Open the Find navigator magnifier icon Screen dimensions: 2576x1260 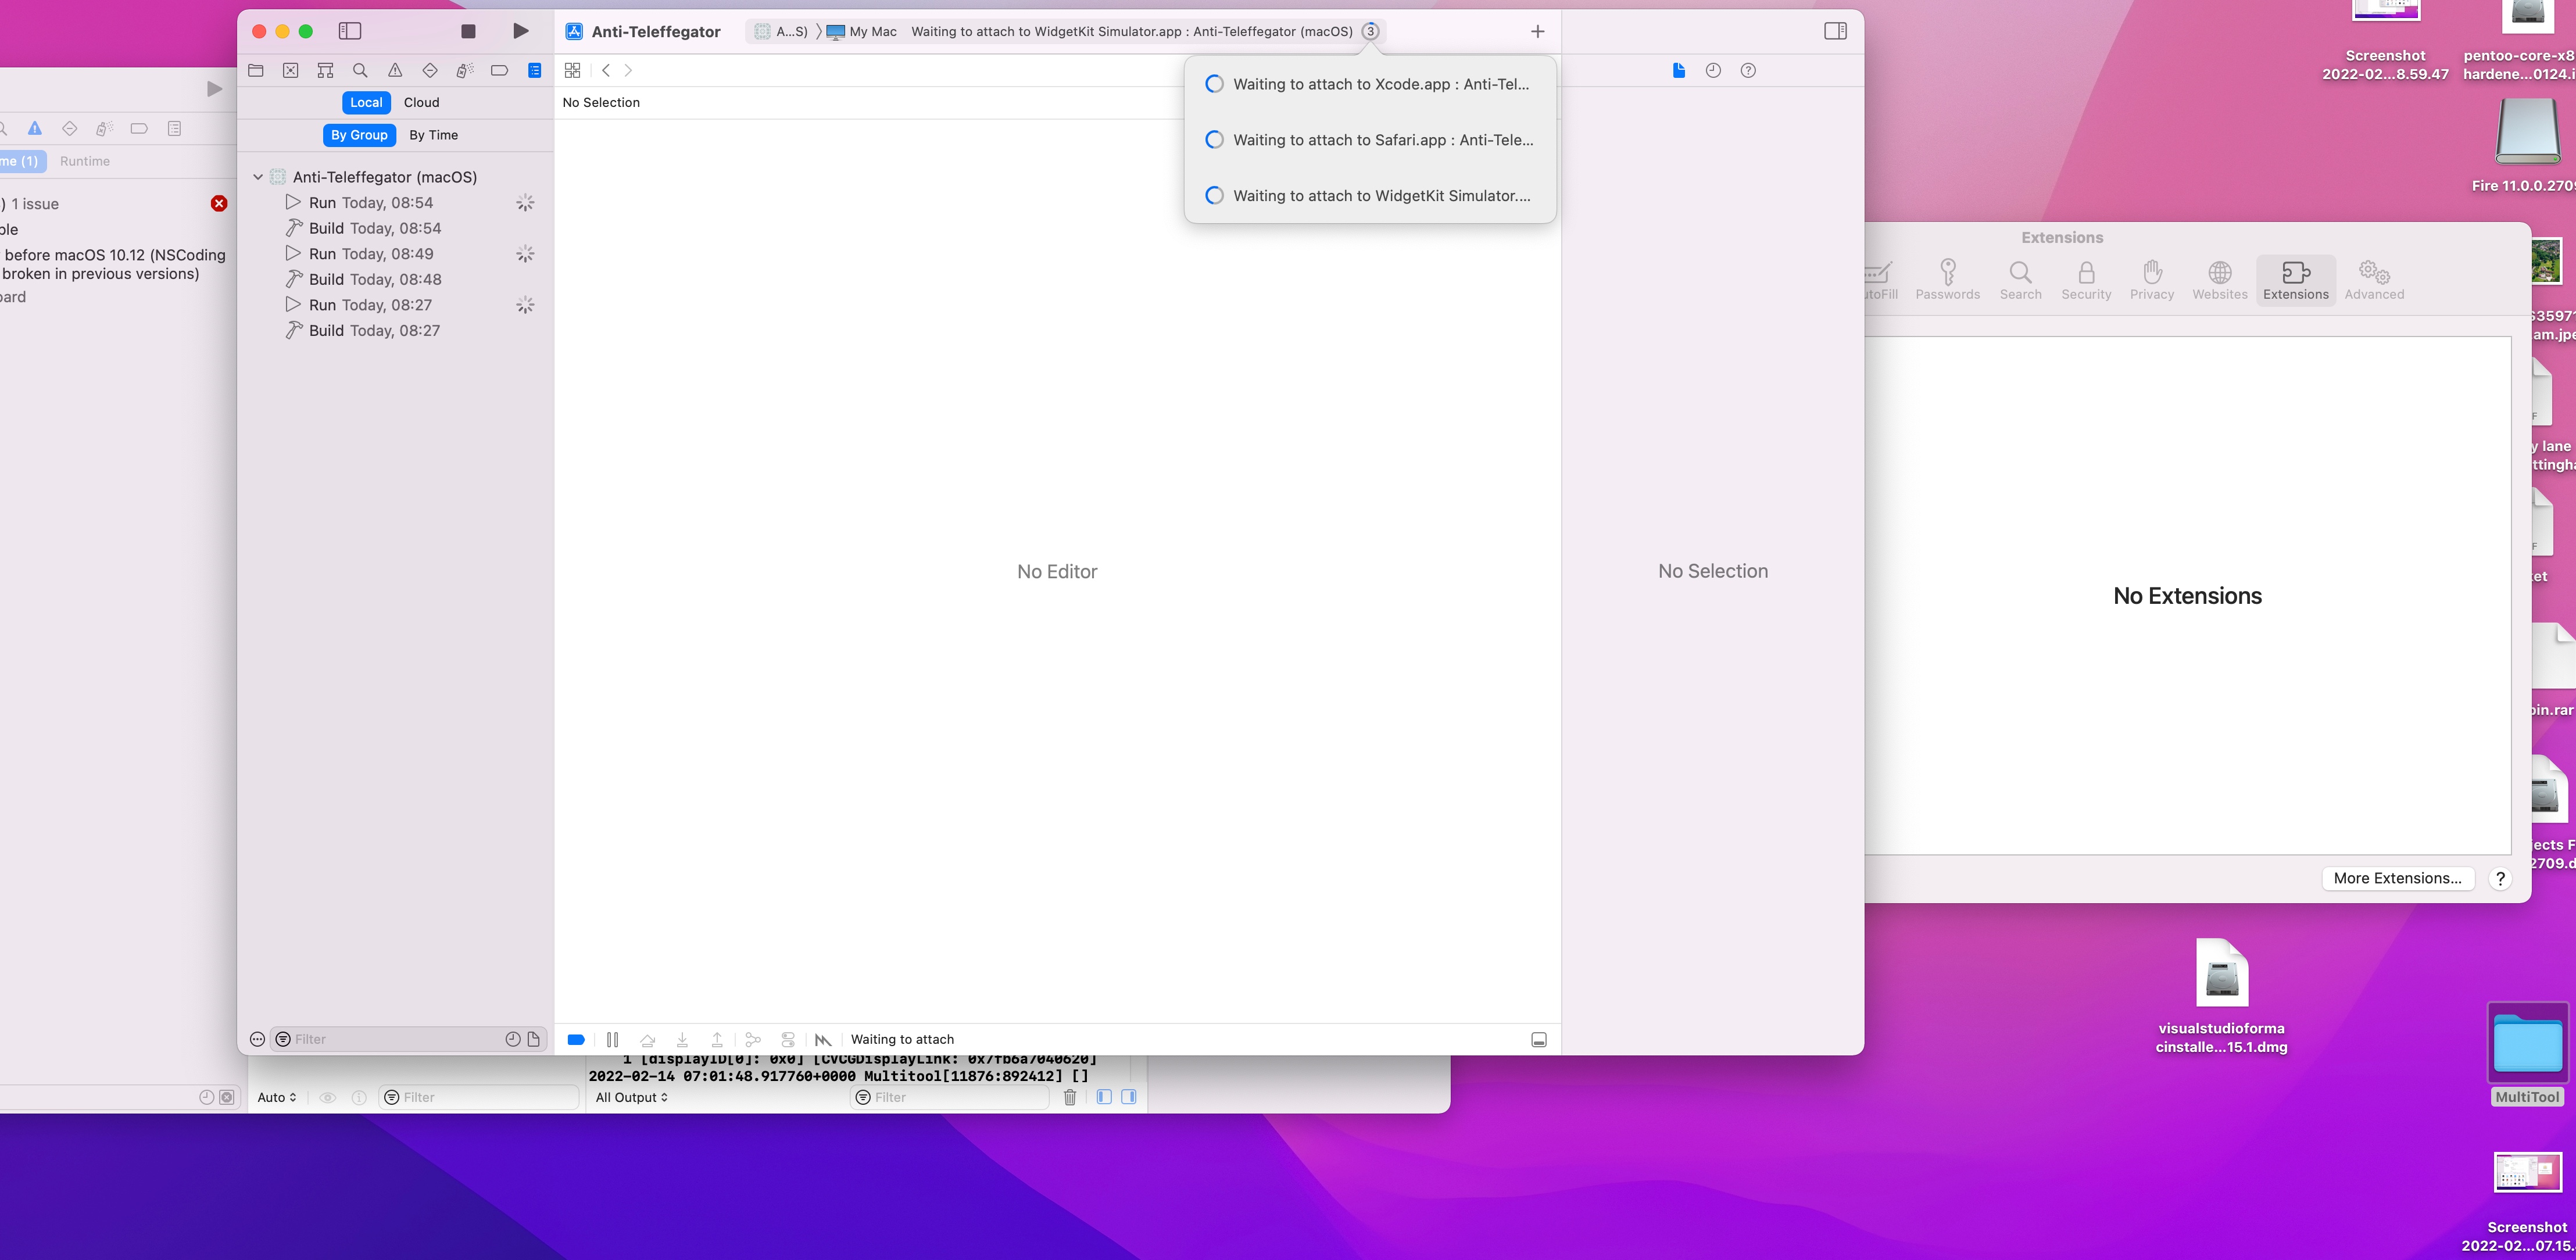pyautogui.click(x=360, y=70)
